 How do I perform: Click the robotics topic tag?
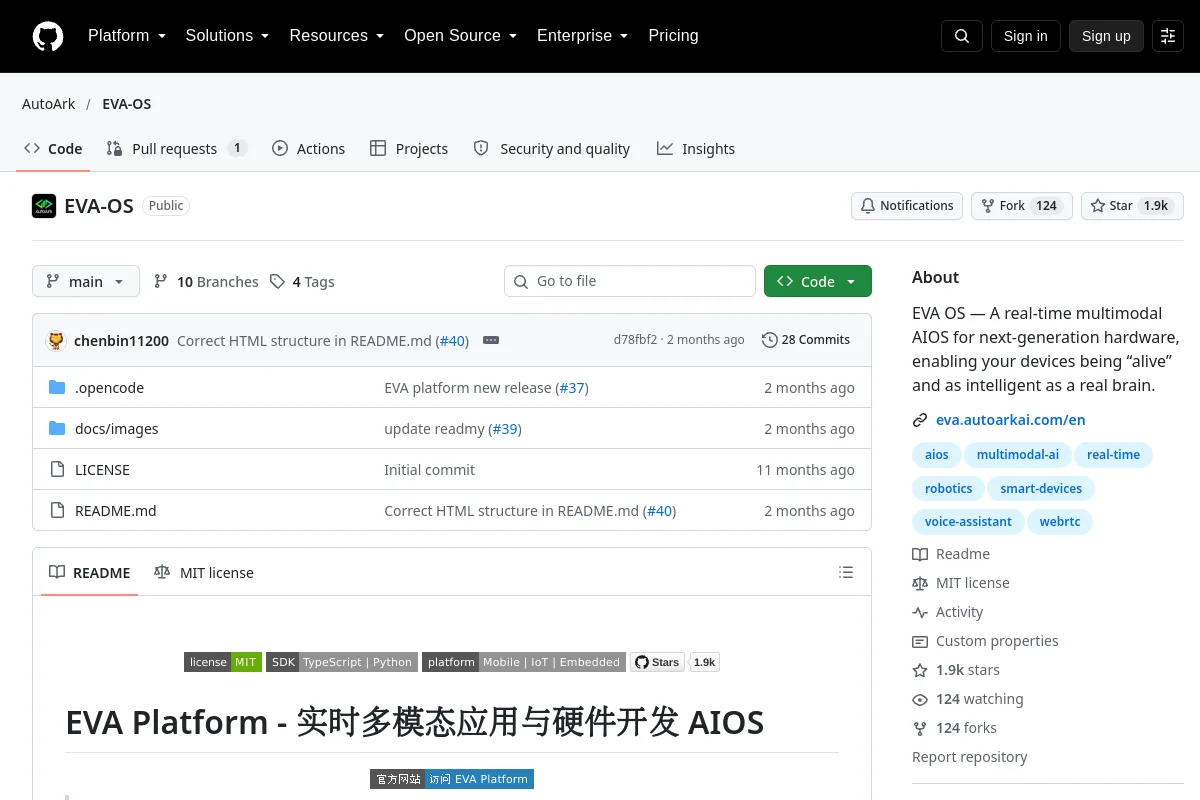[x=949, y=489]
